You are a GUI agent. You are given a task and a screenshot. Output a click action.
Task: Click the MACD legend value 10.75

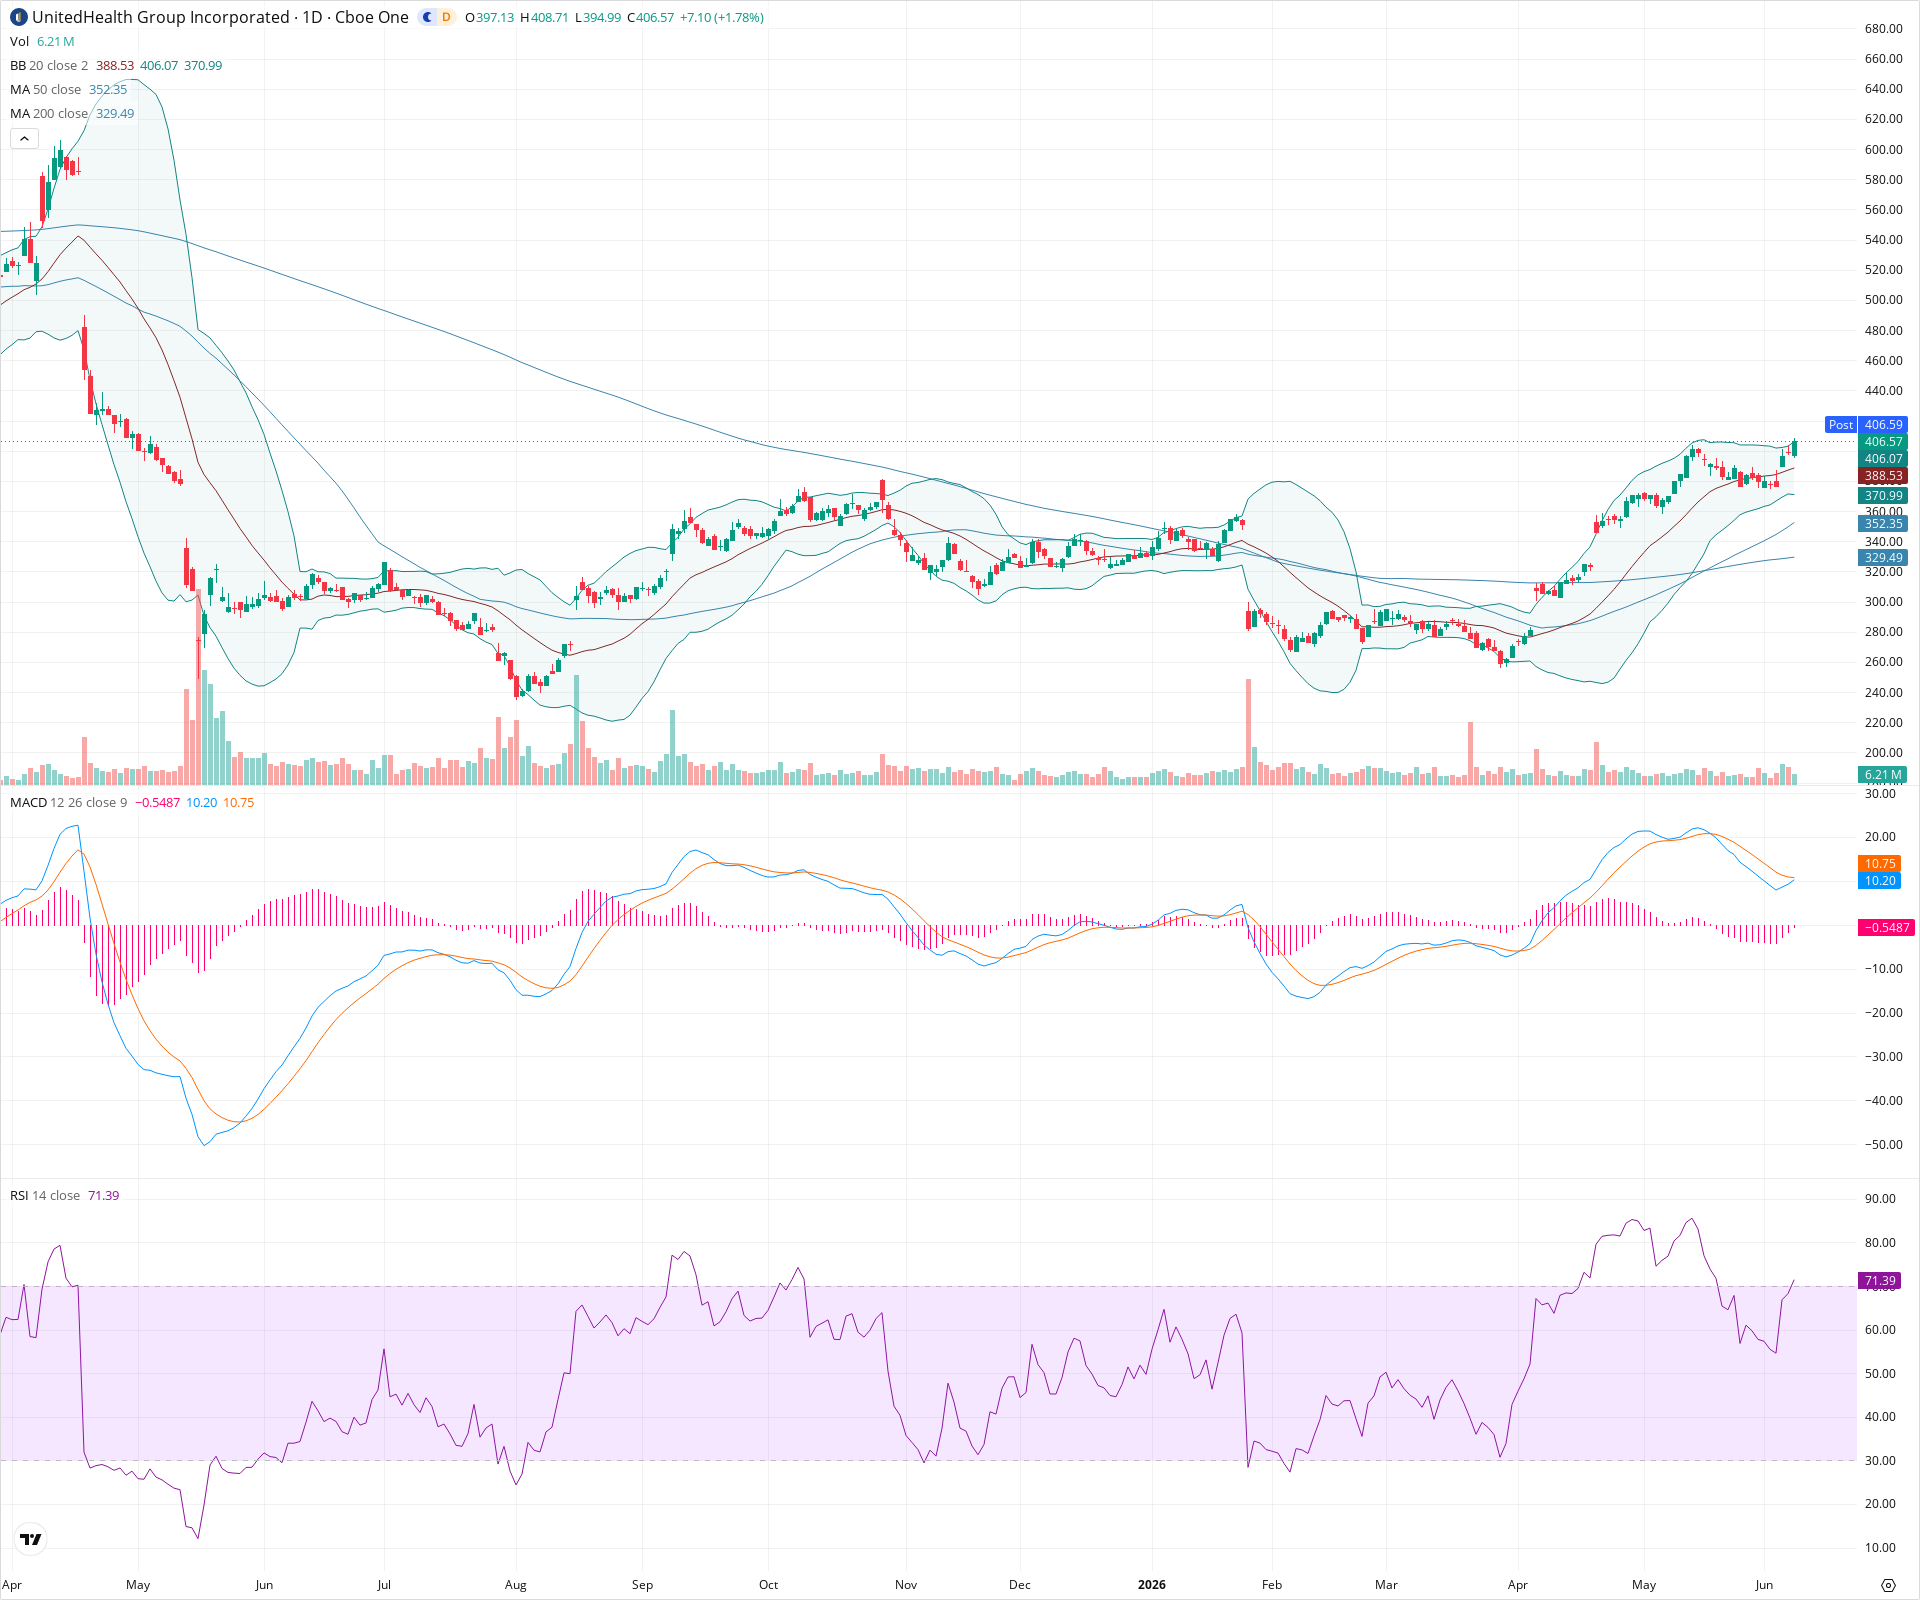239,802
